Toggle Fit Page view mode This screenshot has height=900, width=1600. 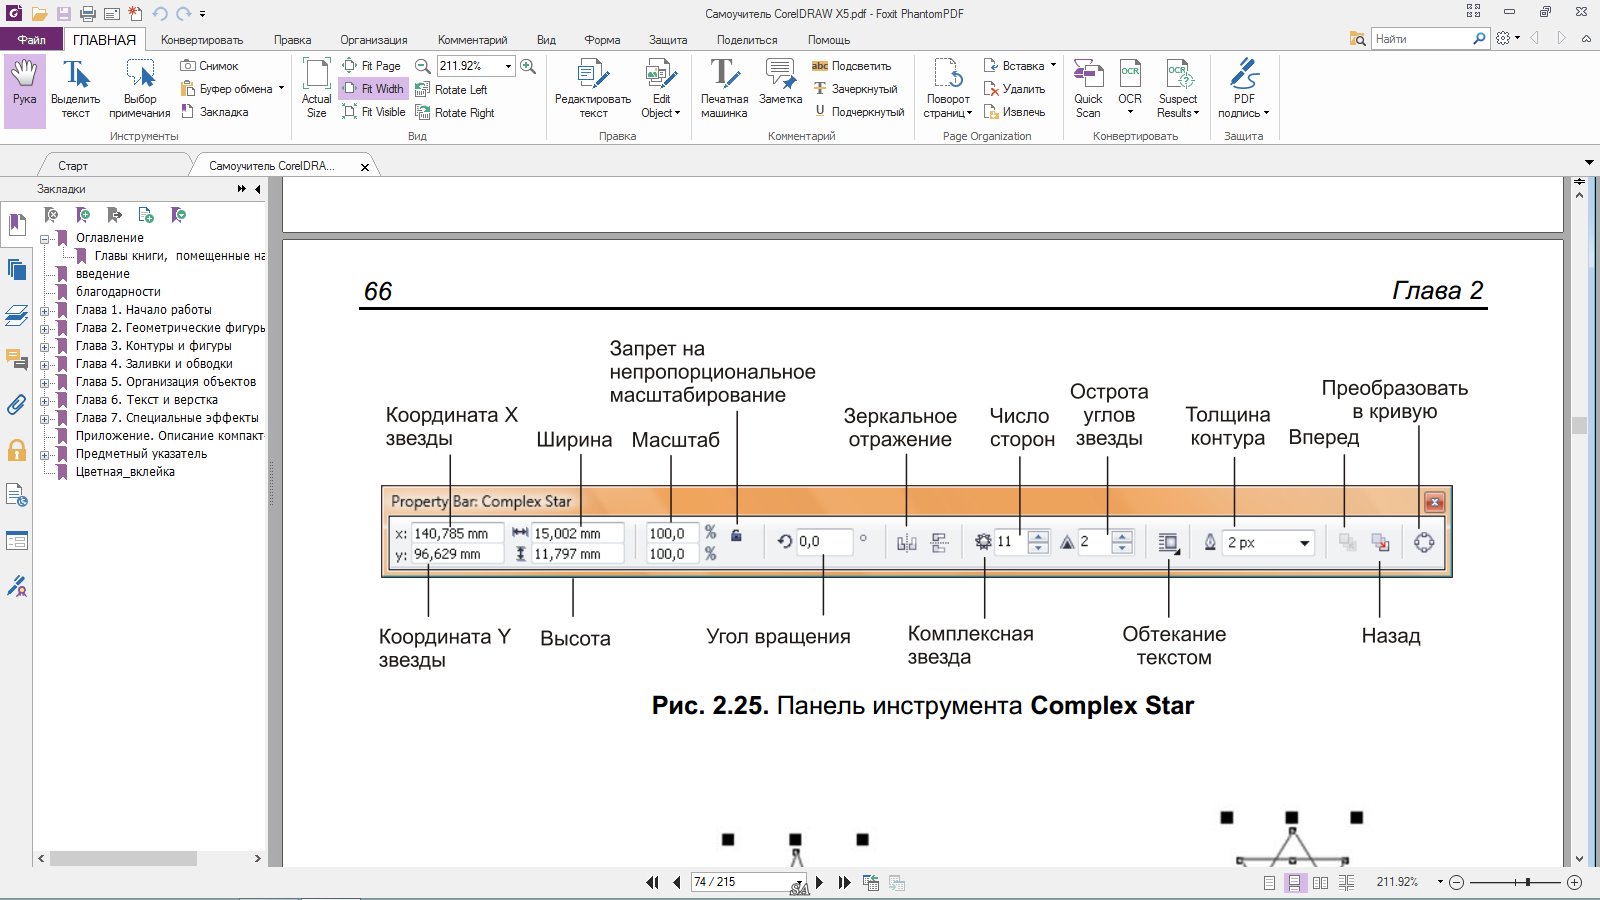372,66
